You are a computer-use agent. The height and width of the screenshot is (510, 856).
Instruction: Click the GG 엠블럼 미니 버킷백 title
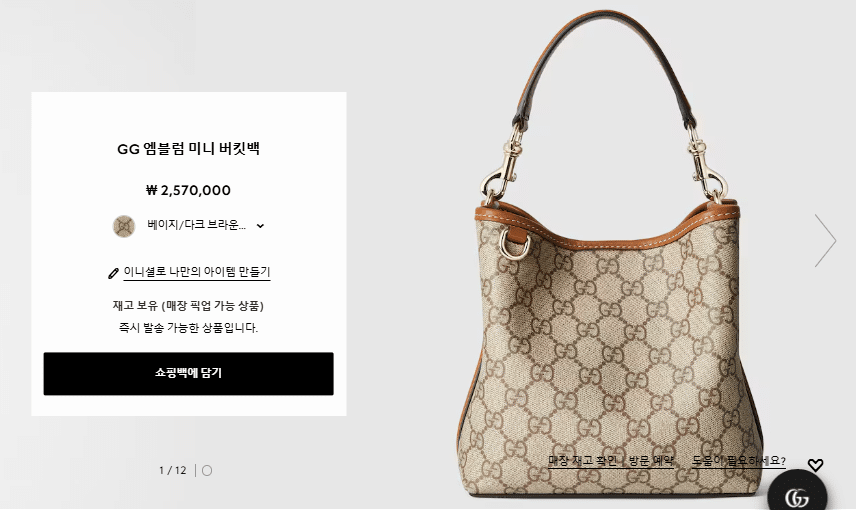188,149
